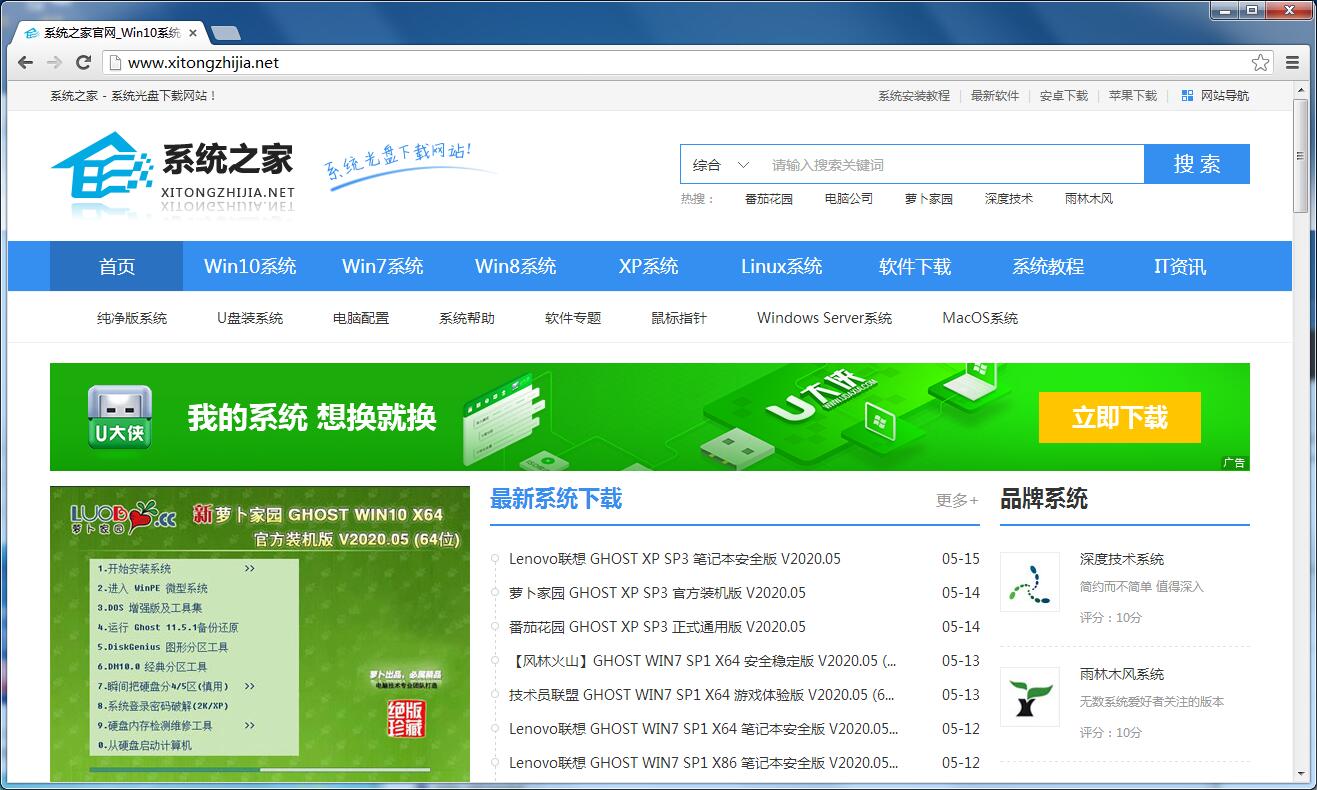This screenshot has height=790, width=1317.
Task: Open a new browser tab
Action: (x=225, y=33)
